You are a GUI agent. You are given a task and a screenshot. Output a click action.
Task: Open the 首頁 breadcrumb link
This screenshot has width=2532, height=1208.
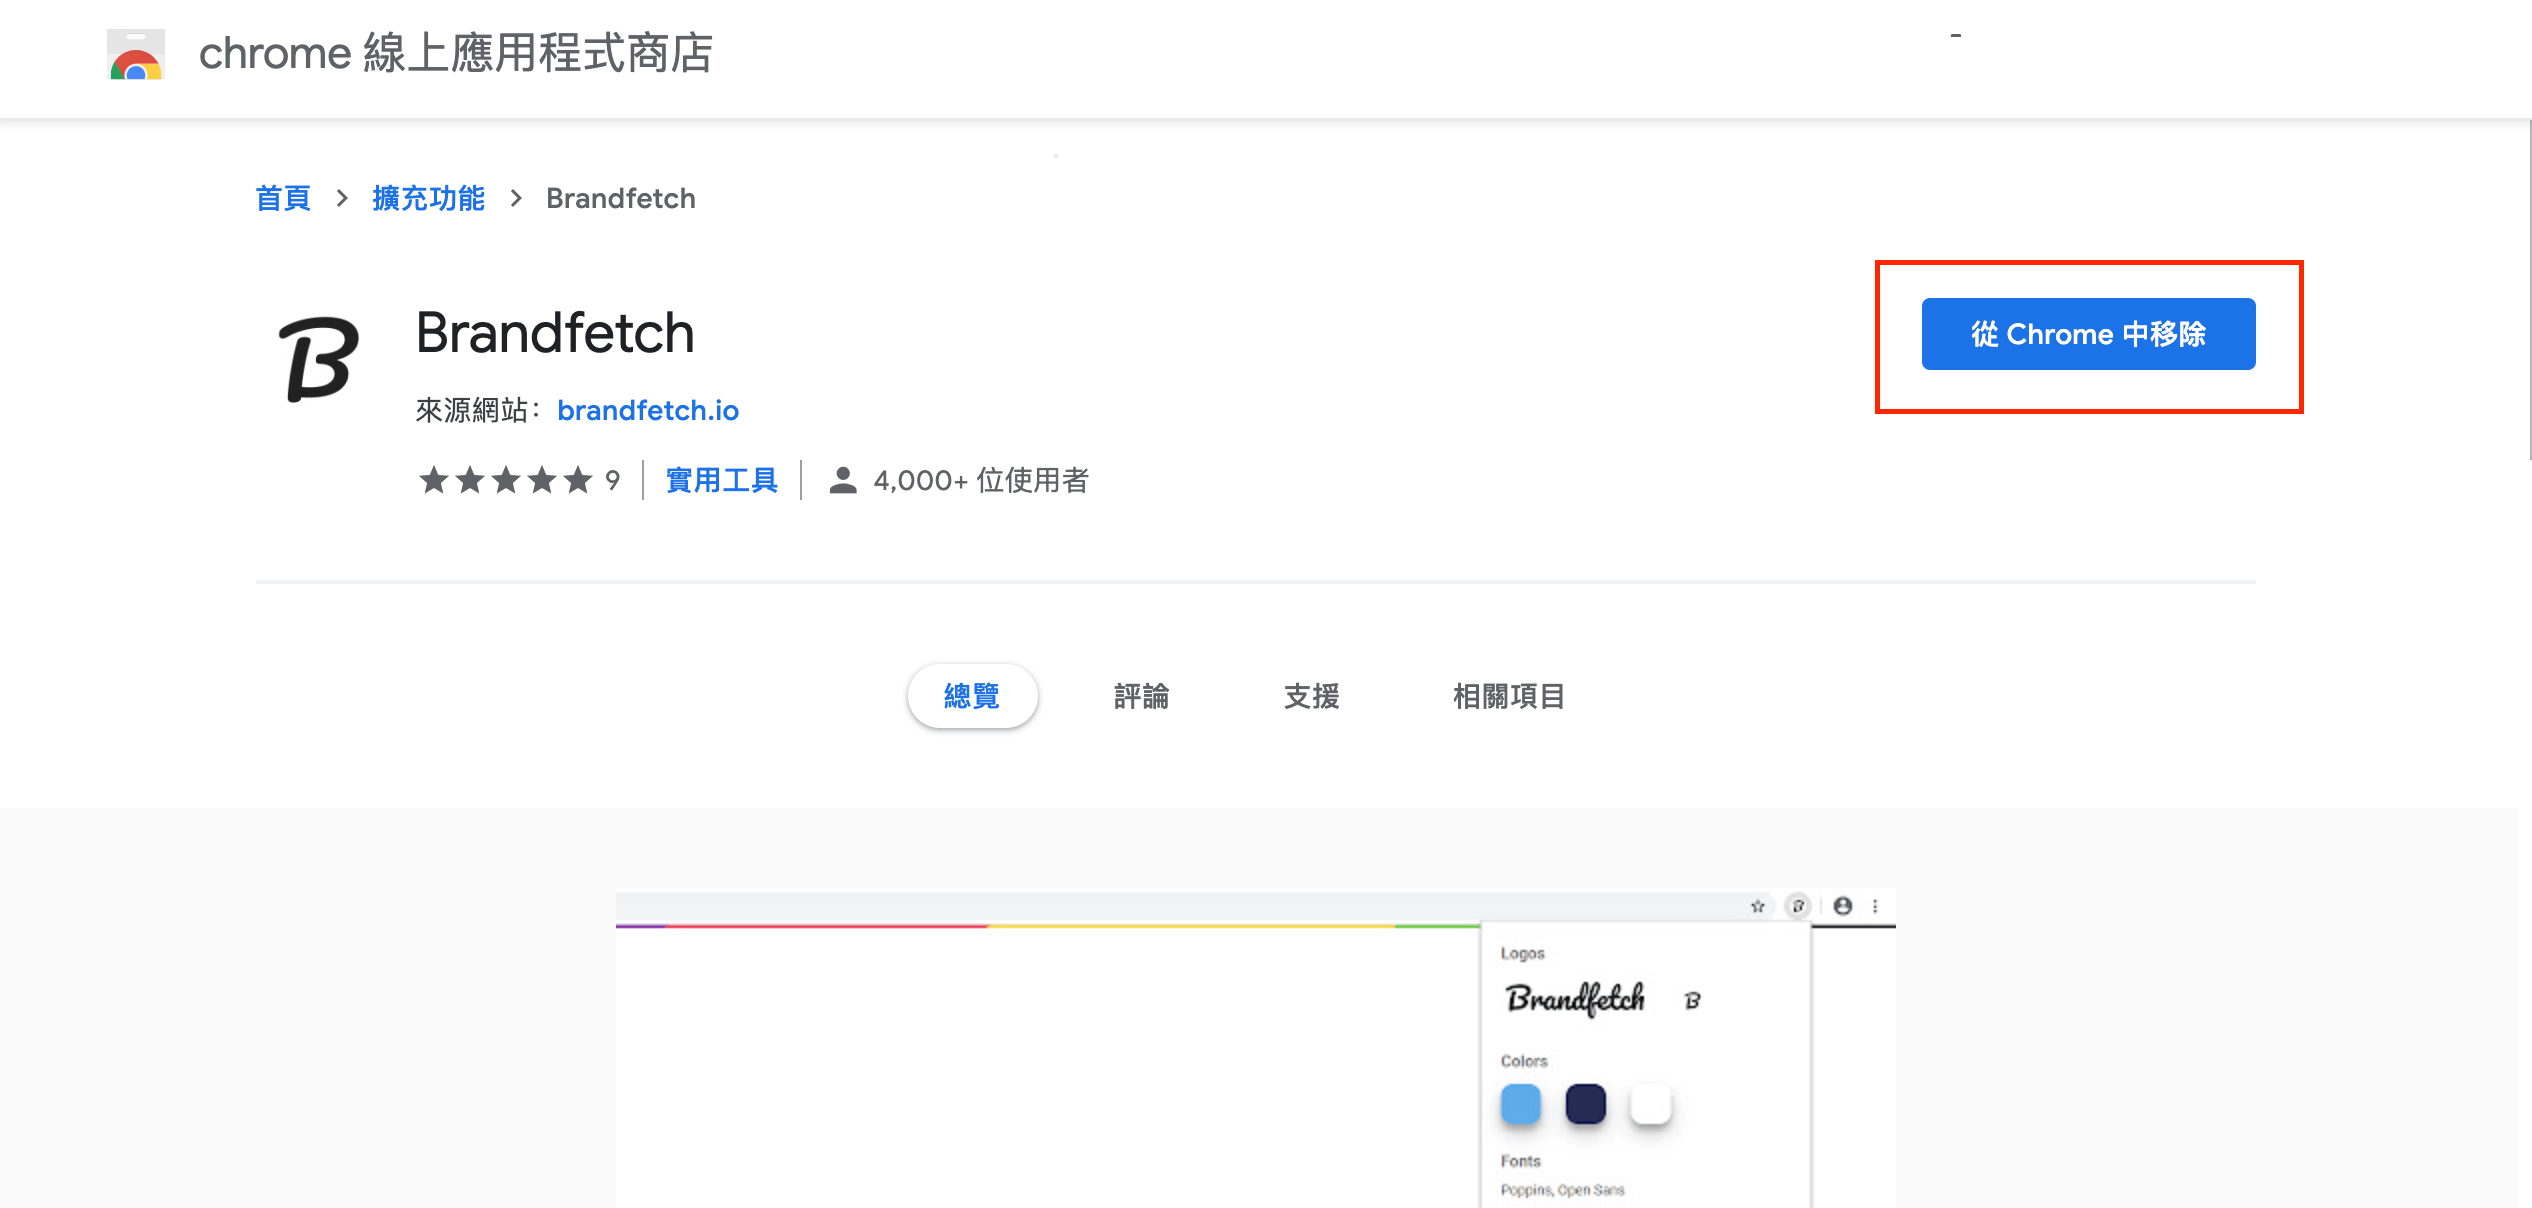click(x=283, y=198)
